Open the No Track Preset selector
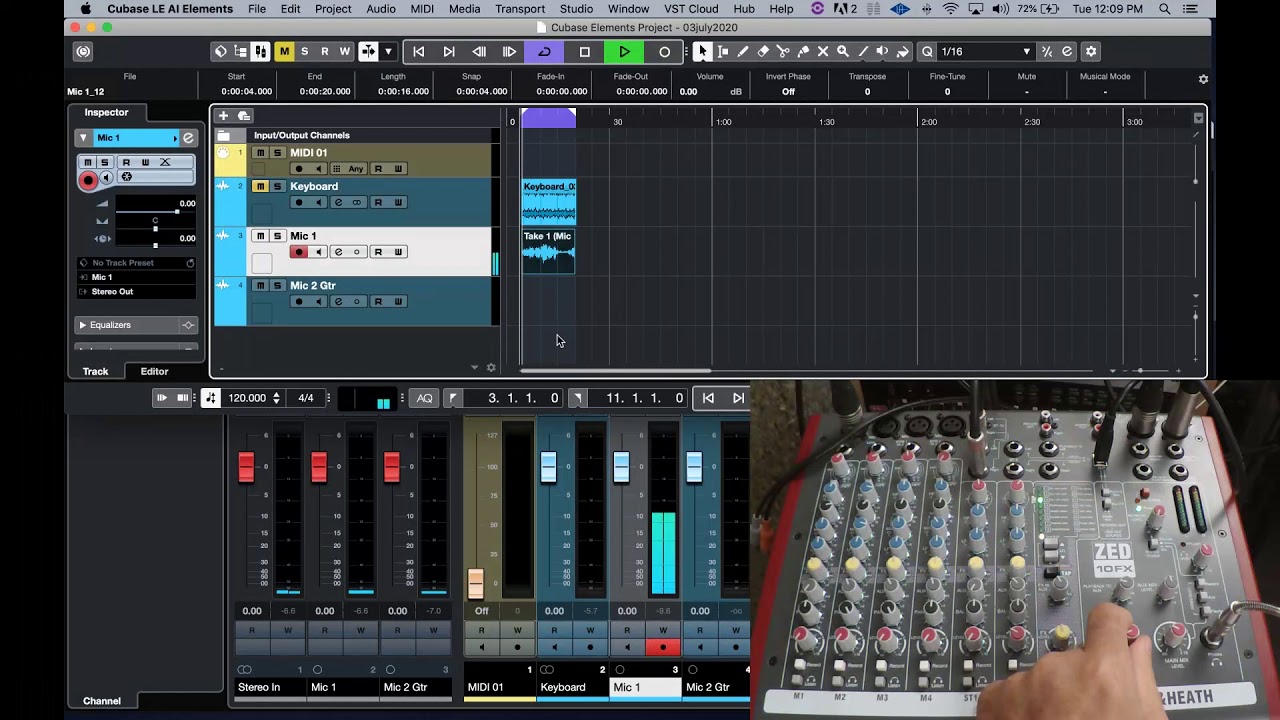This screenshot has height=720, width=1280. coord(136,263)
